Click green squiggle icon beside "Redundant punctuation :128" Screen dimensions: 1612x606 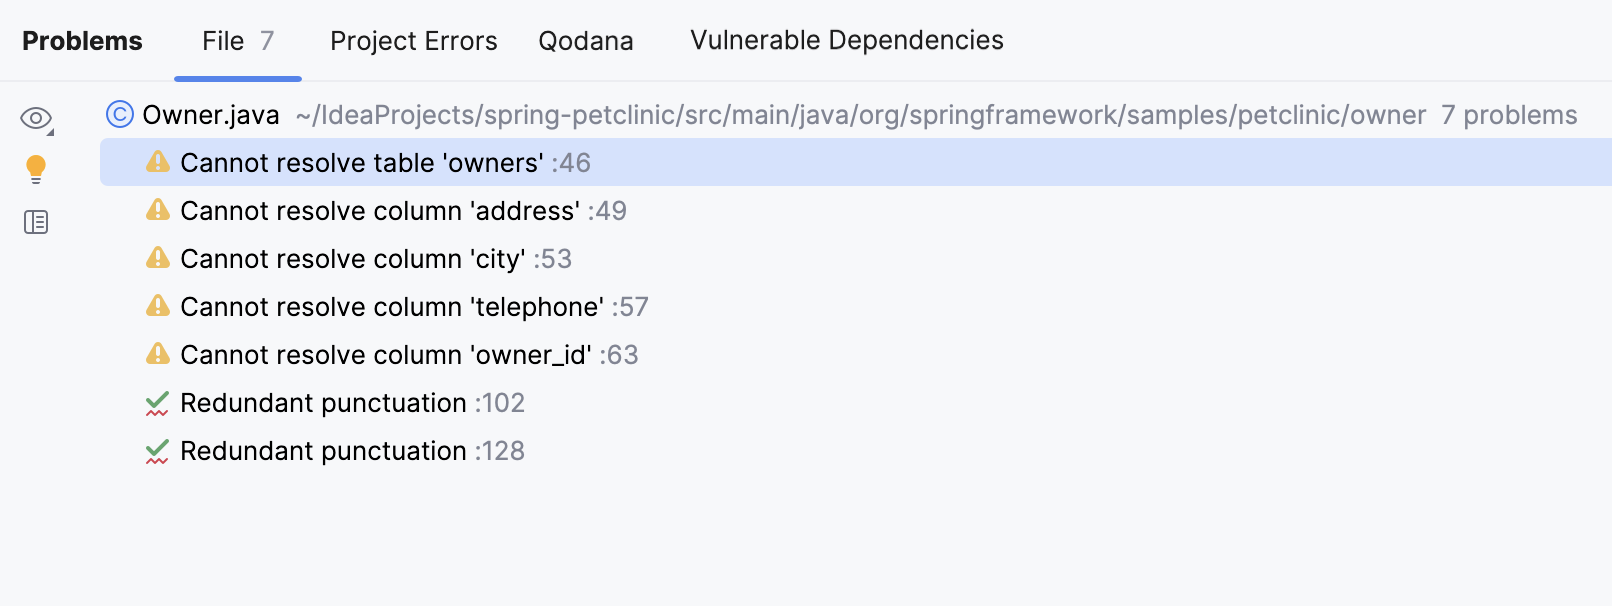pos(156,449)
